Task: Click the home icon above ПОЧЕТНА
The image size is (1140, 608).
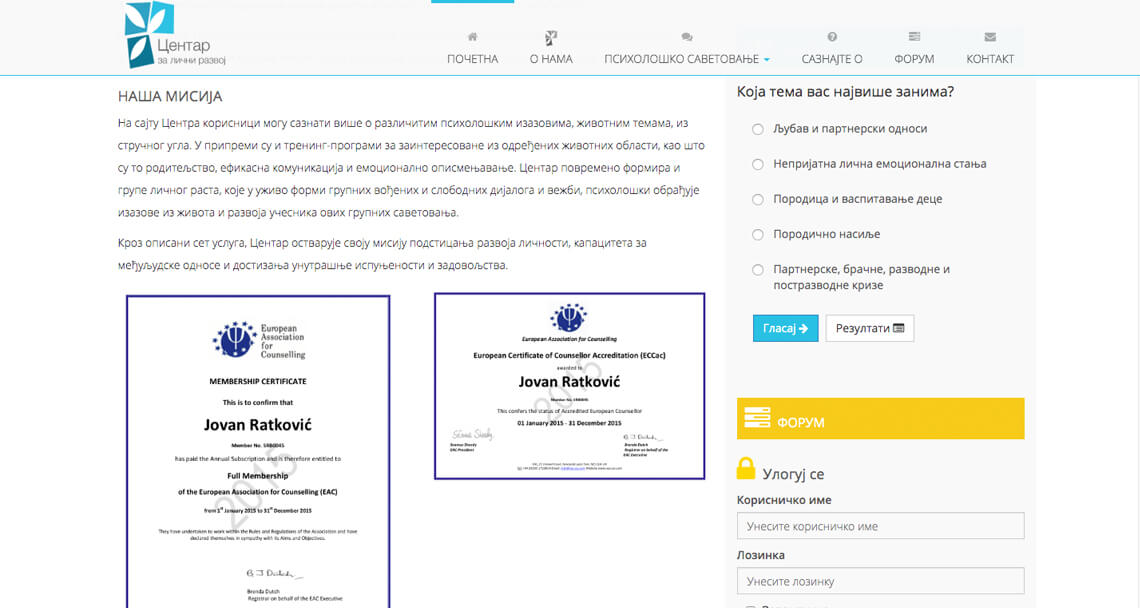Action: pos(473,36)
